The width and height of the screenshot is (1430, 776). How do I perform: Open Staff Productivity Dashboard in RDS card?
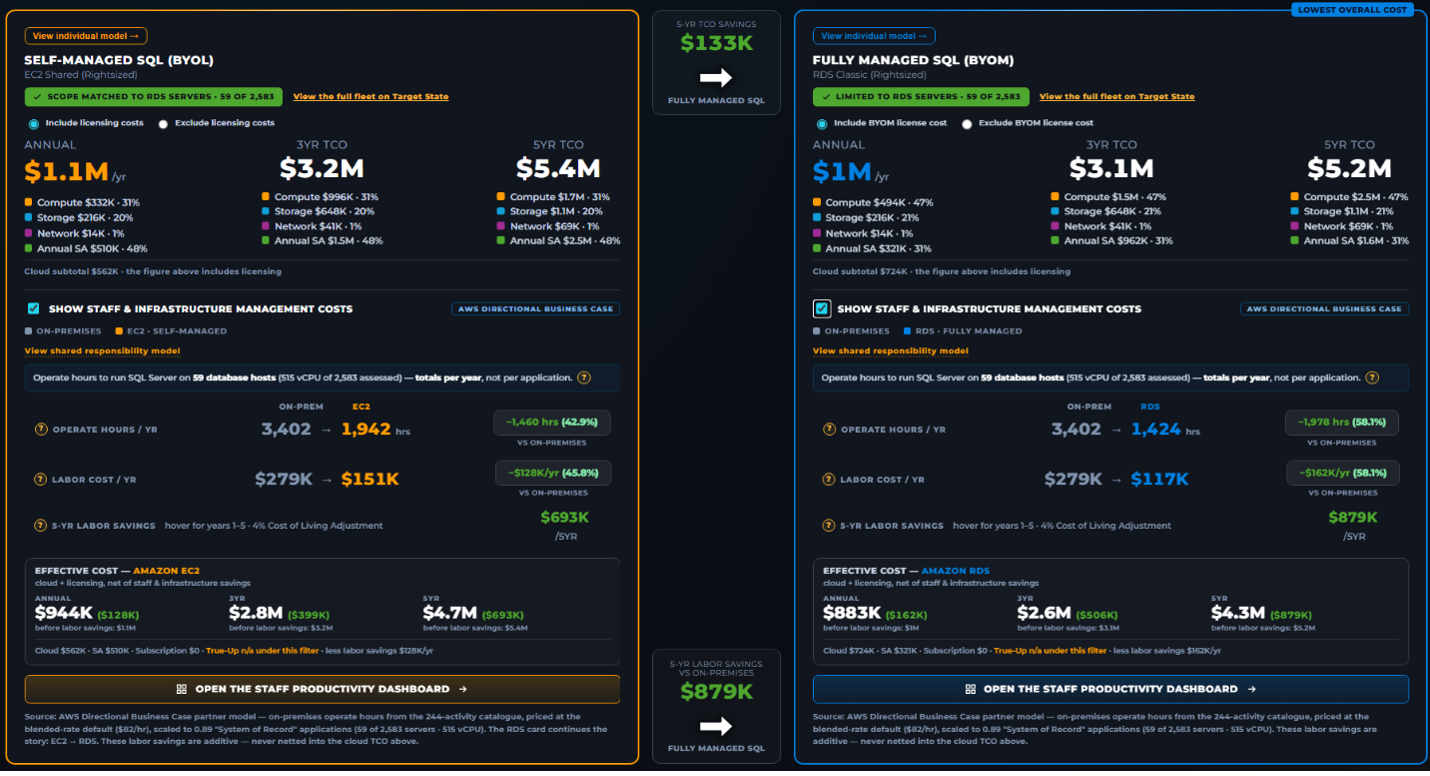click(1111, 689)
